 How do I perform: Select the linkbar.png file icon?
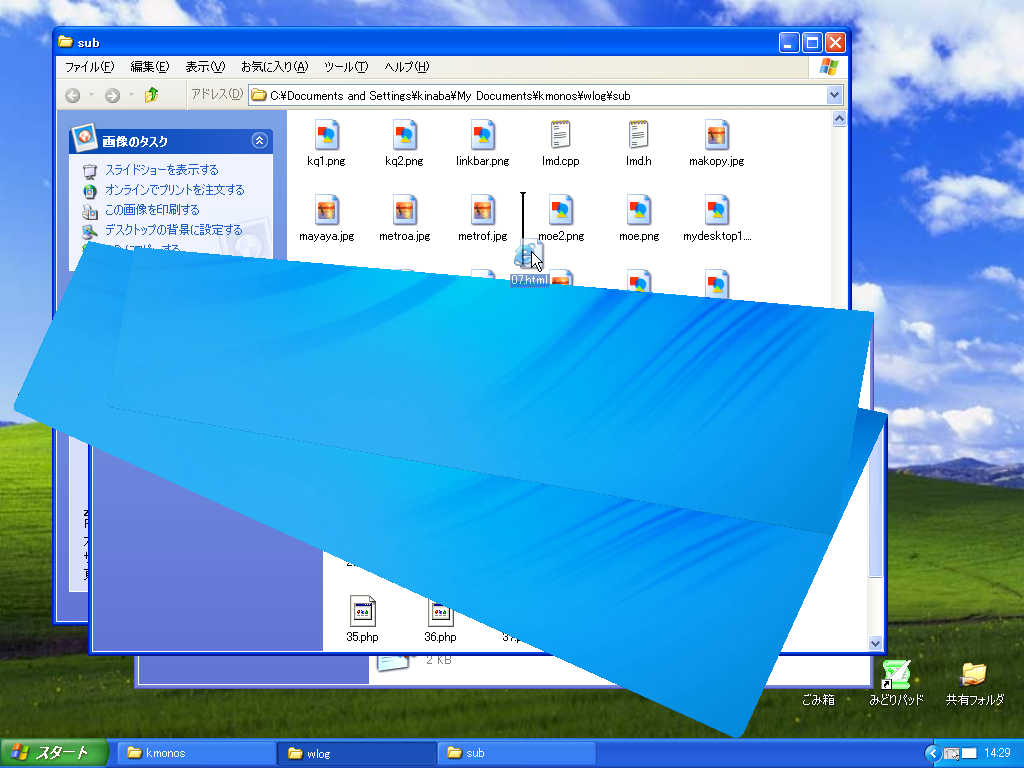click(482, 135)
